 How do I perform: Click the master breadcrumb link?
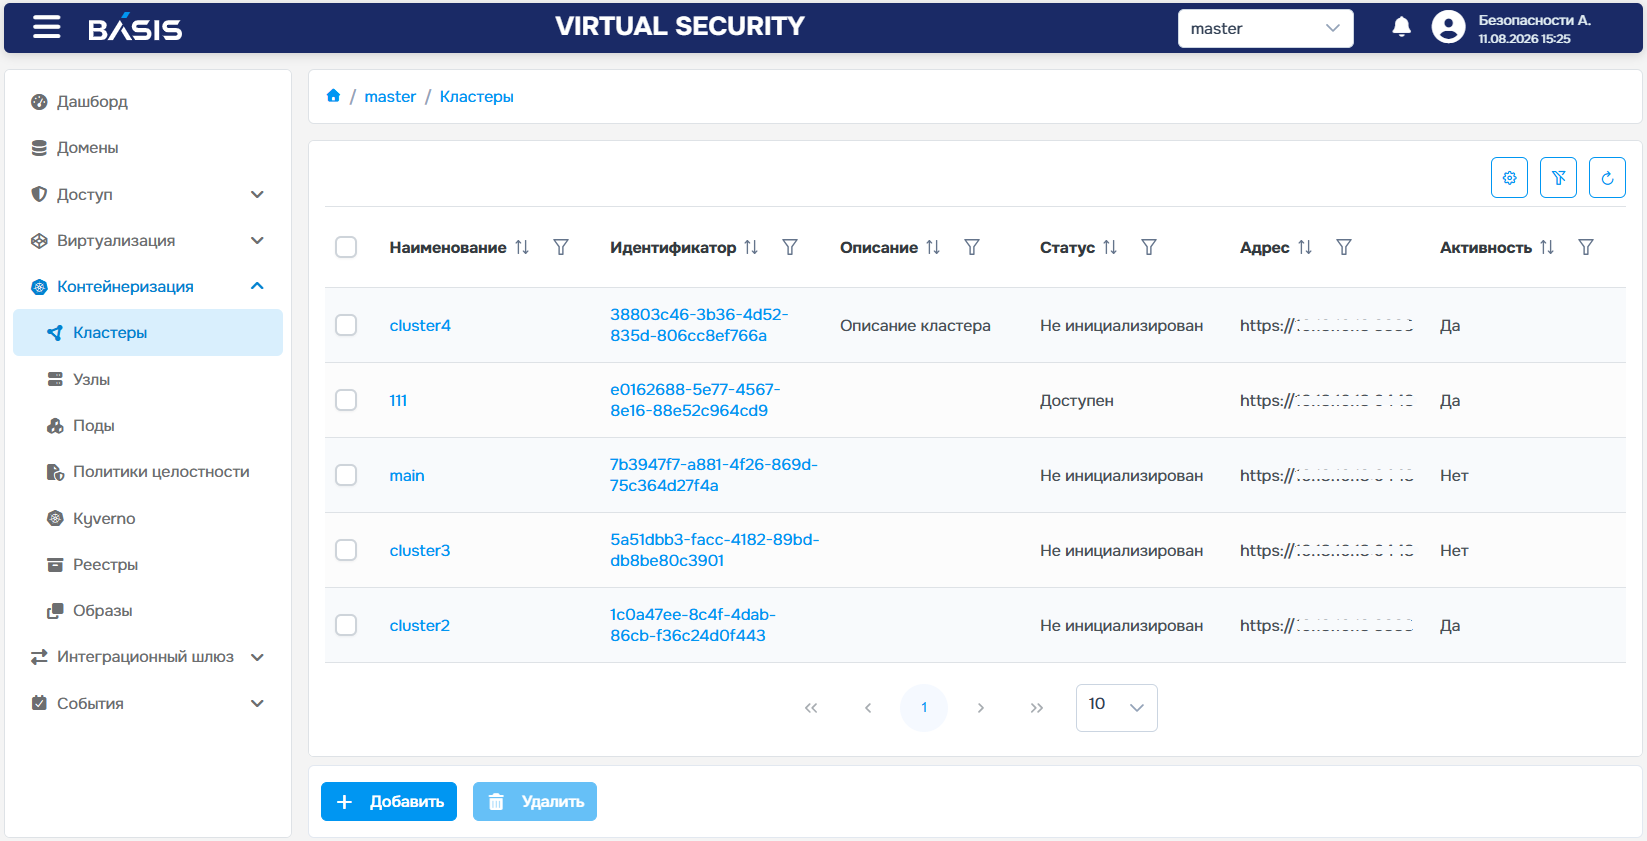pyautogui.click(x=390, y=96)
